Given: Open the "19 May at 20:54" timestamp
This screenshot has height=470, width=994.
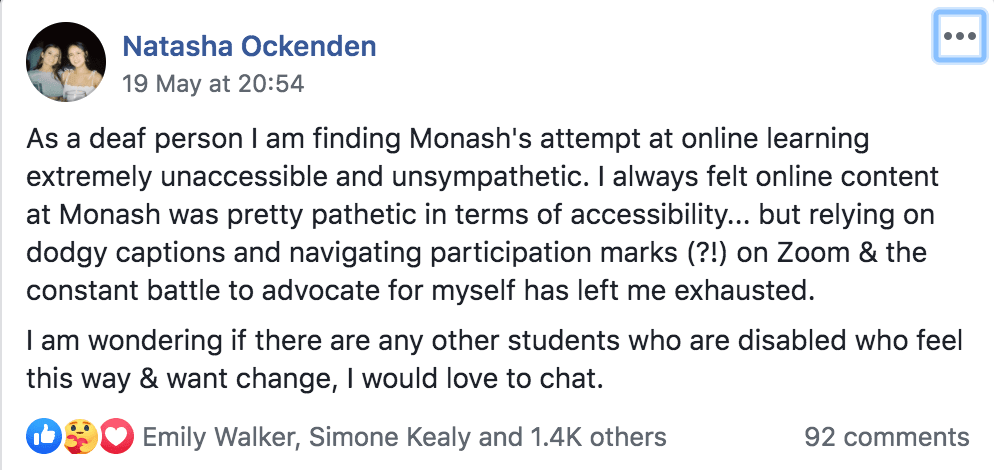Looking at the screenshot, I should tap(212, 84).
